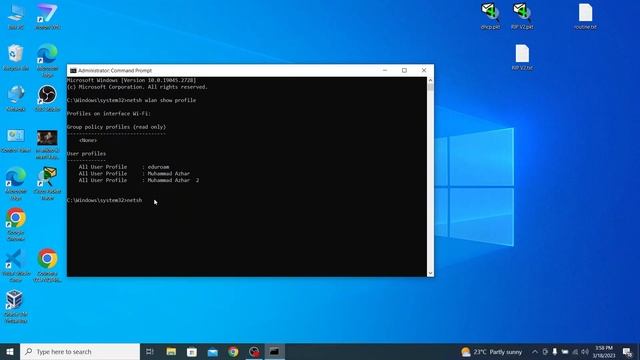640x360 pixels.
Task: Click the 'User profiles' heading text
Action: point(86,153)
